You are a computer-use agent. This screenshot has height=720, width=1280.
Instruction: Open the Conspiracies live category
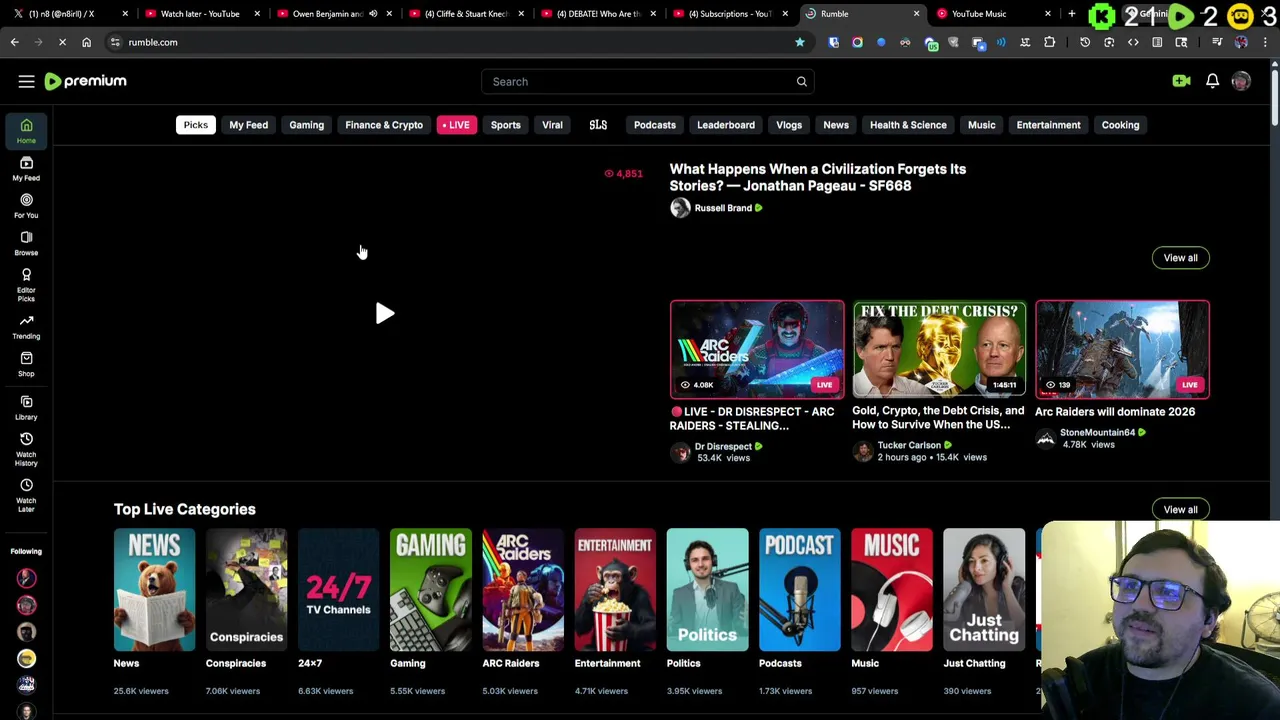click(246, 590)
